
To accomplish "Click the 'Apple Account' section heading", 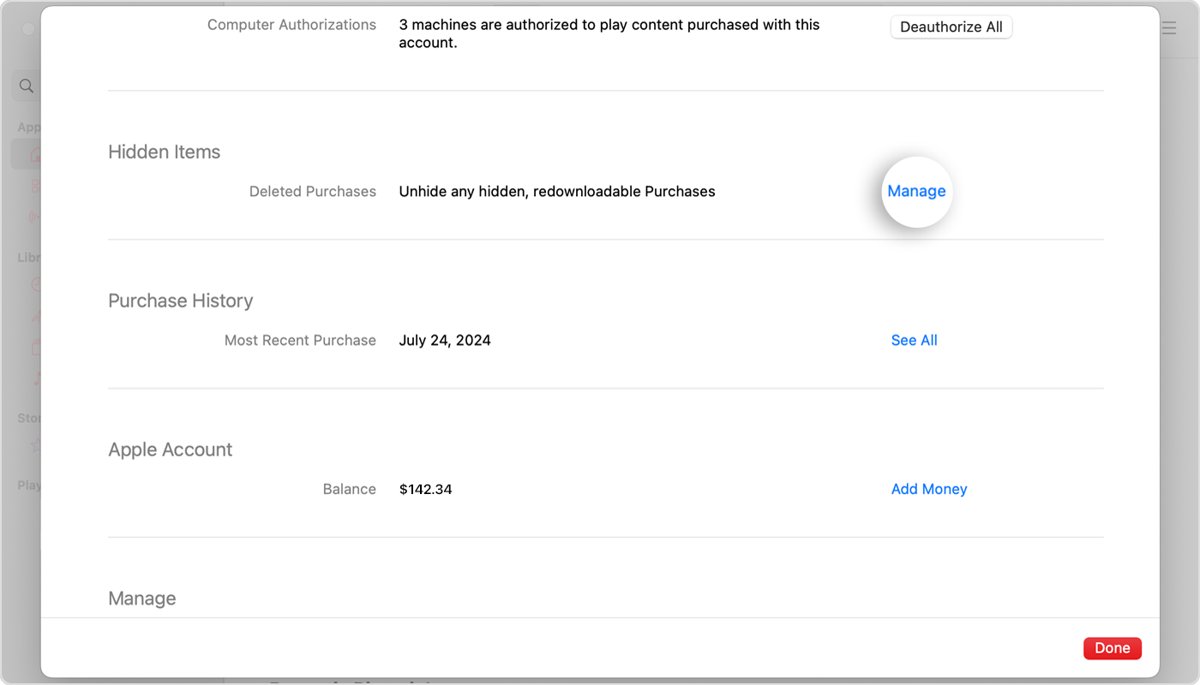I will 170,450.
